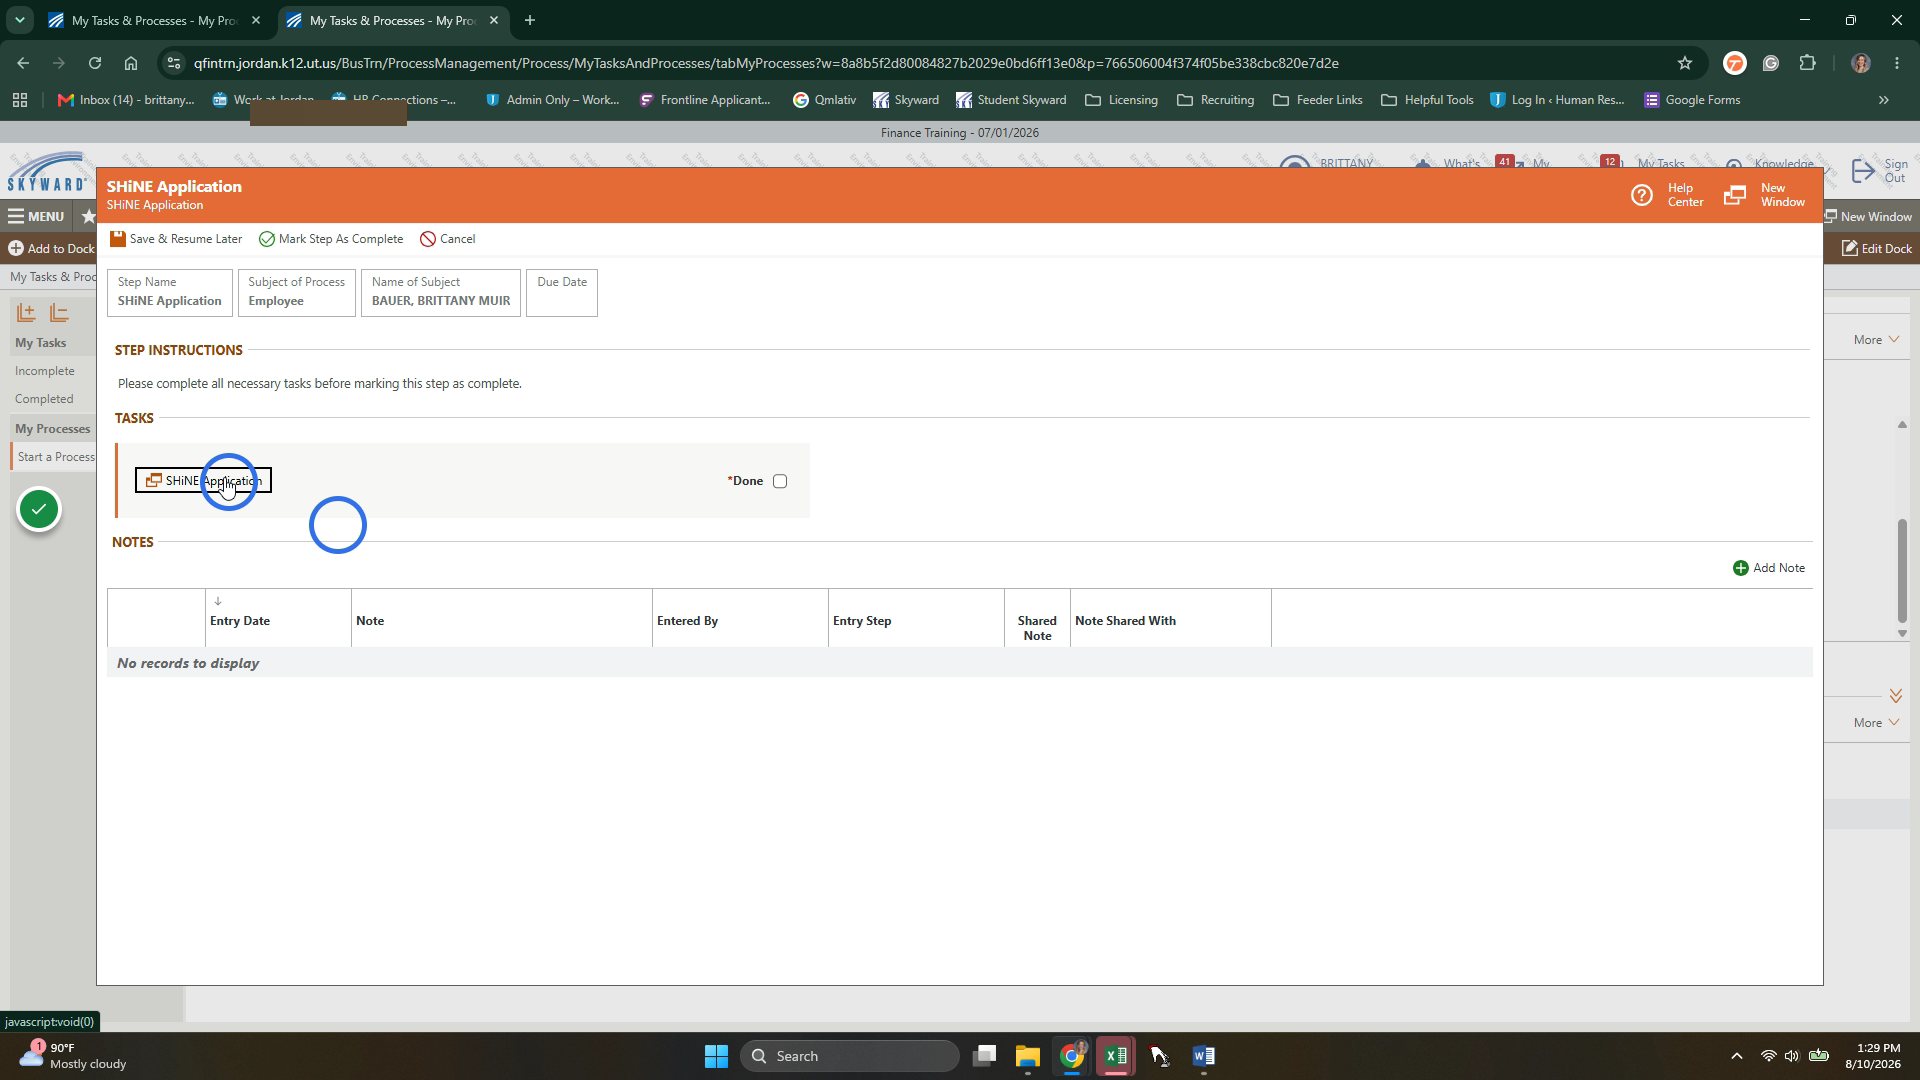Open Excel from the taskbar
Image resolution: width=1920 pixels, height=1080 pixels.
pyautogui.click(x=1116, y=1056)
